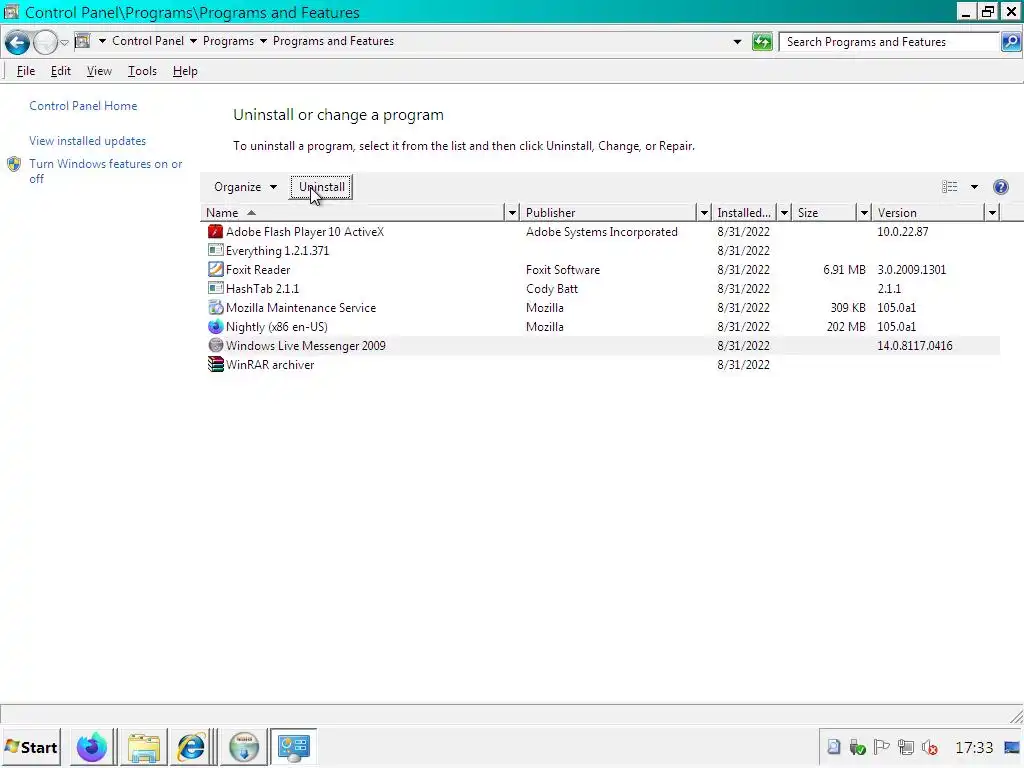Screen dimensions: 1024x768
Task: Expand the Size column filter arrow
Action: pyautogui.click(x=864, y=213)
